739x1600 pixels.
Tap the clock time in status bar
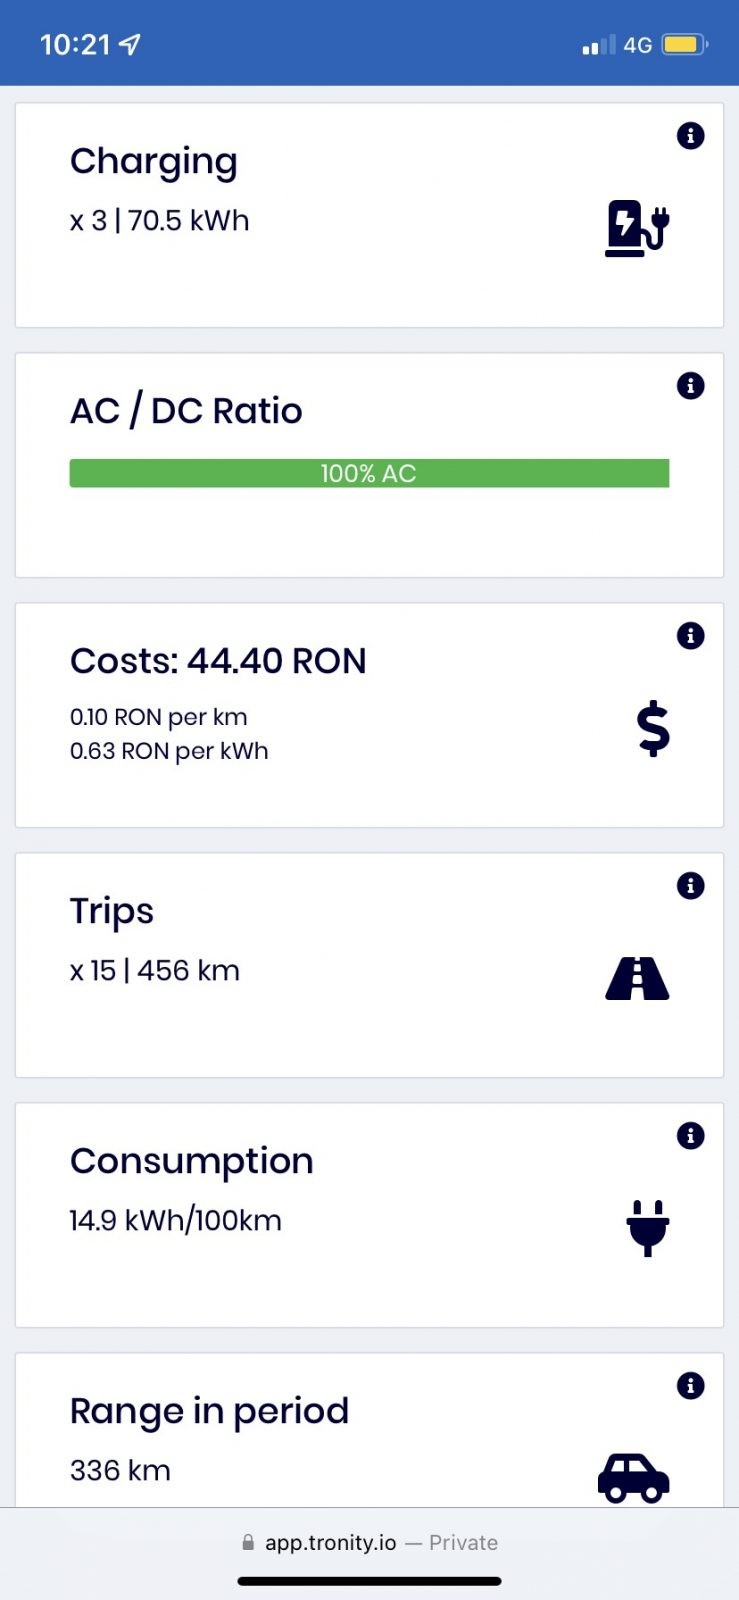(75, 45)
